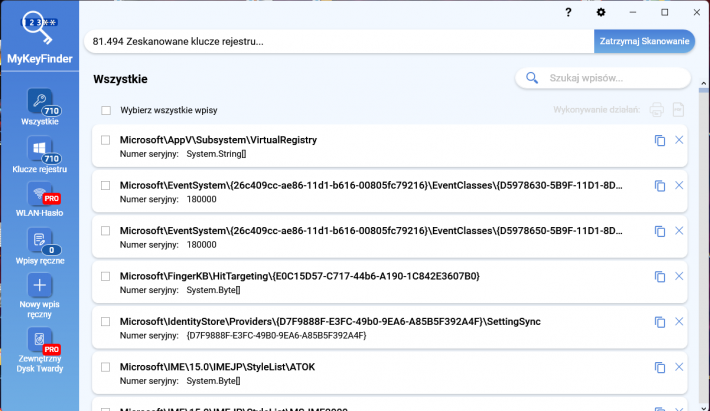This screenshot has width=710, height=411.
Task: Click the PDF export icon
Action: tap(678, 110)
